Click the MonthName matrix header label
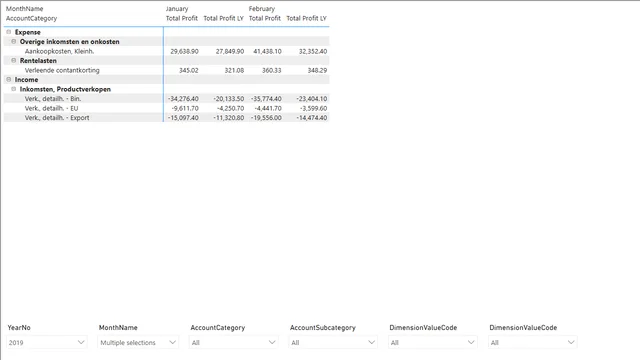The image size is (640, 360). click(x=24, y=9)
